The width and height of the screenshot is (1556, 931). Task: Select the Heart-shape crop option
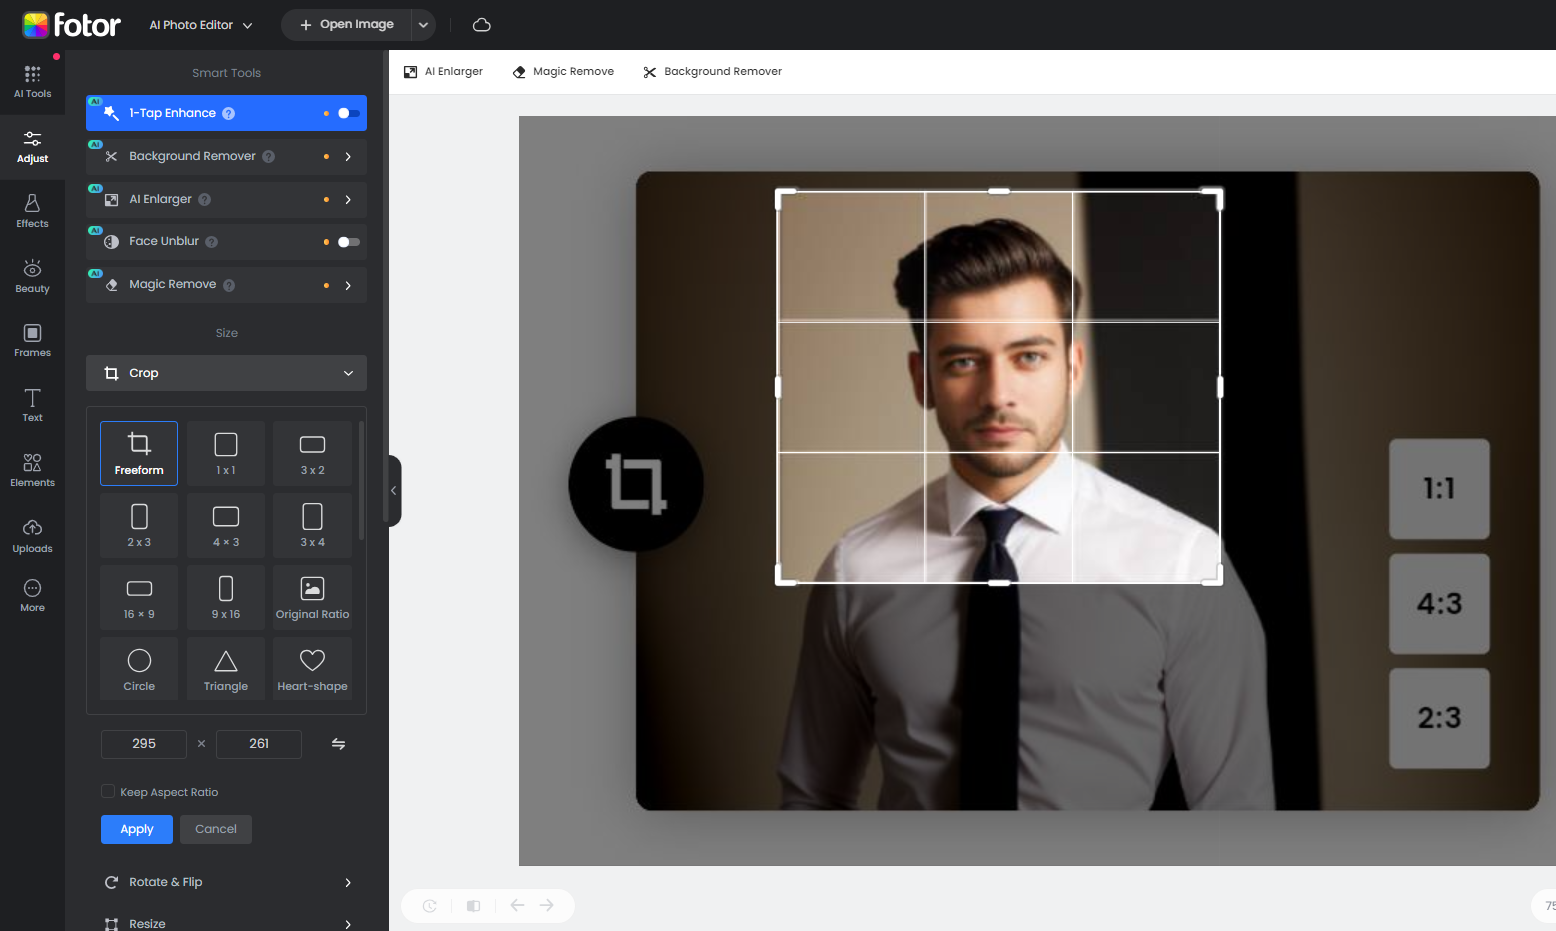tap(312, 669)
